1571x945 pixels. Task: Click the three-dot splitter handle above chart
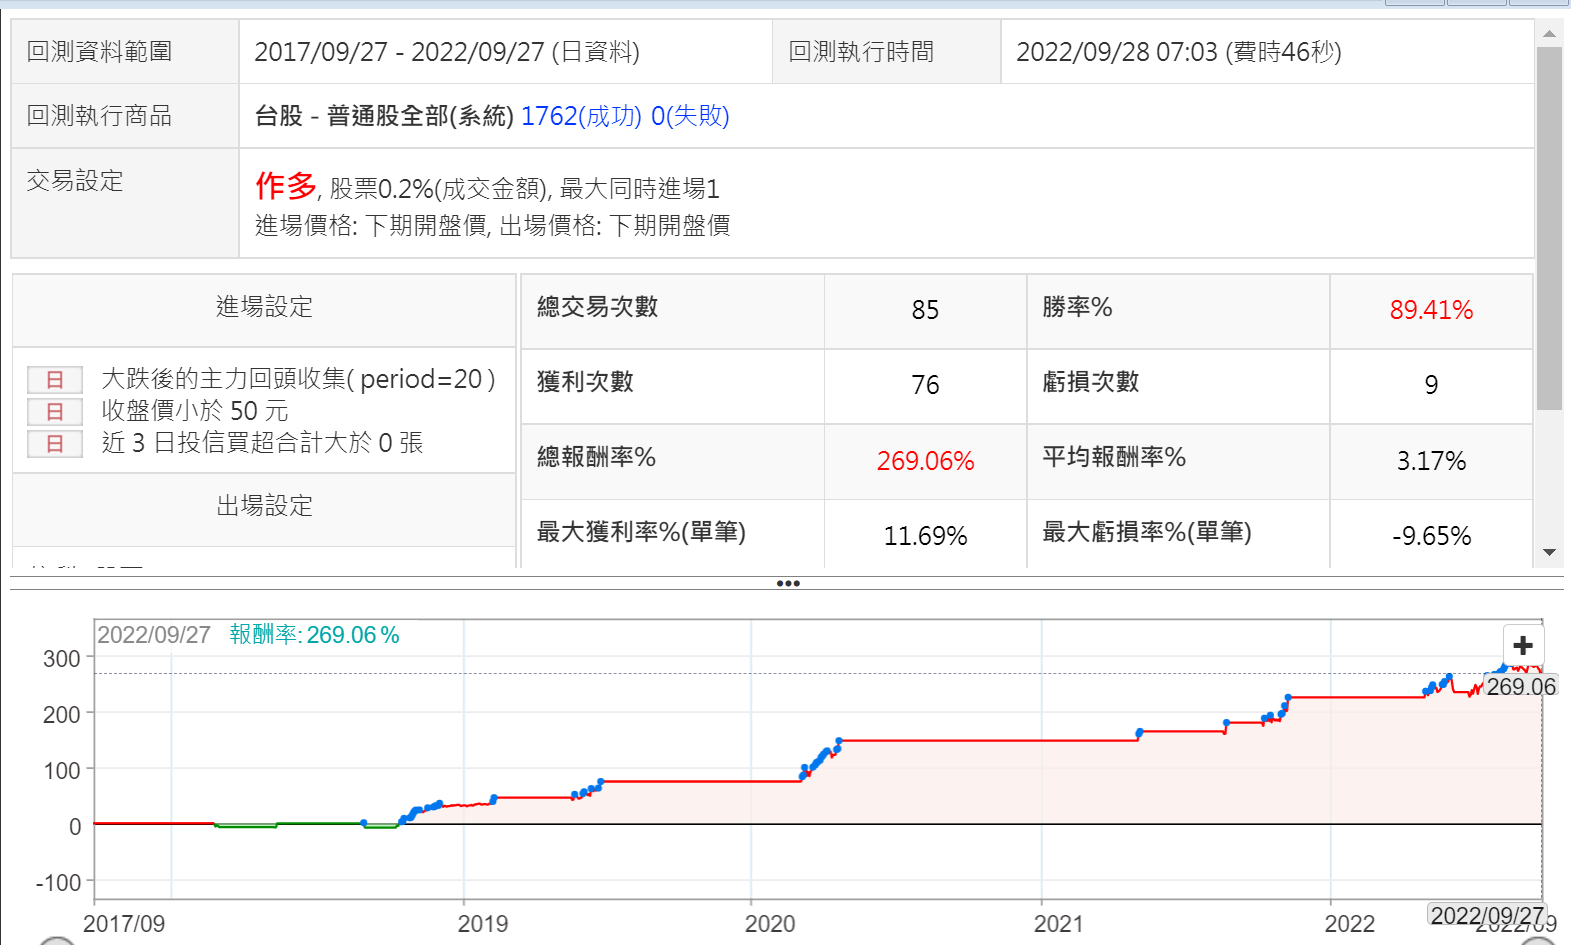788,583
